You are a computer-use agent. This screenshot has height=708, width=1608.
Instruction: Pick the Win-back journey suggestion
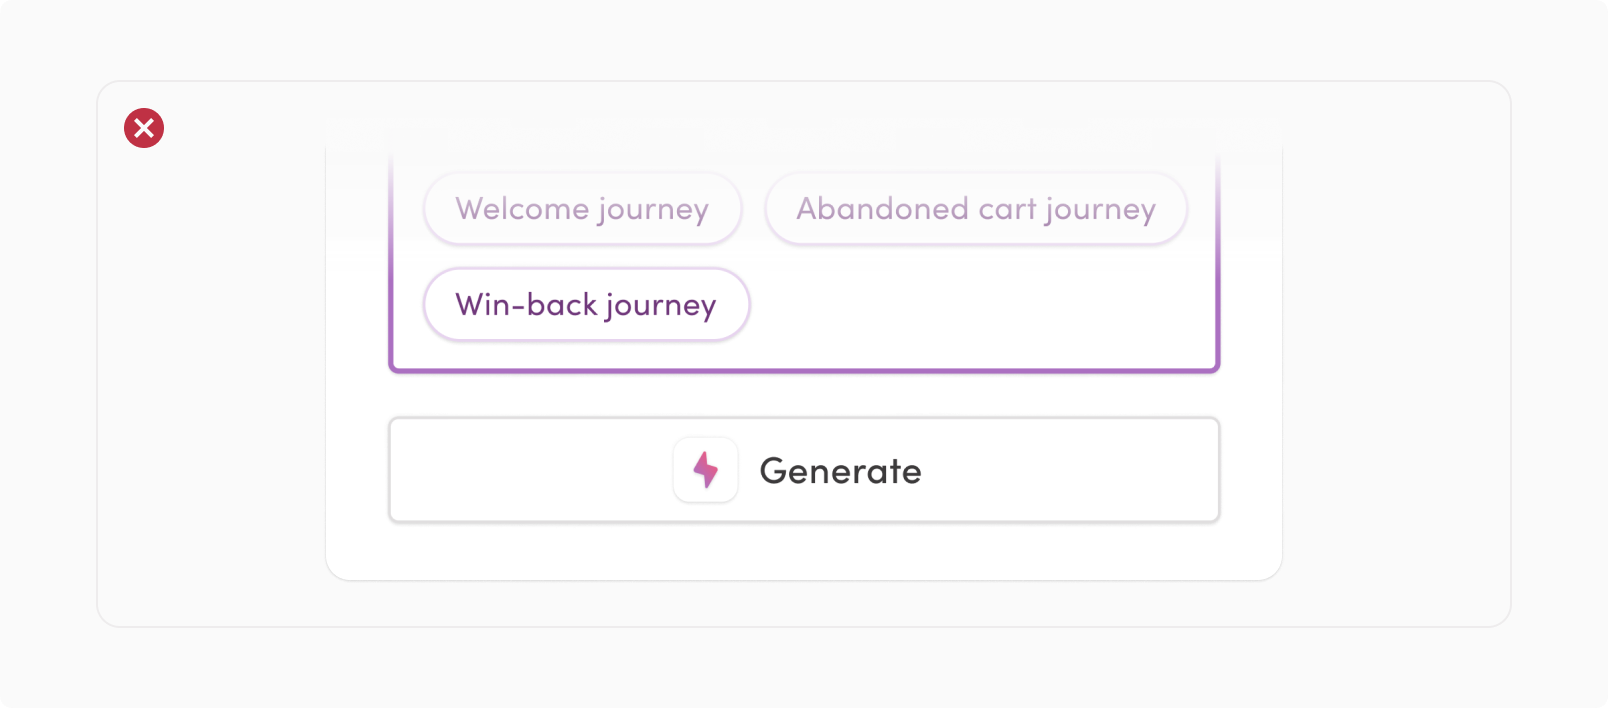[x=586, y=304]
